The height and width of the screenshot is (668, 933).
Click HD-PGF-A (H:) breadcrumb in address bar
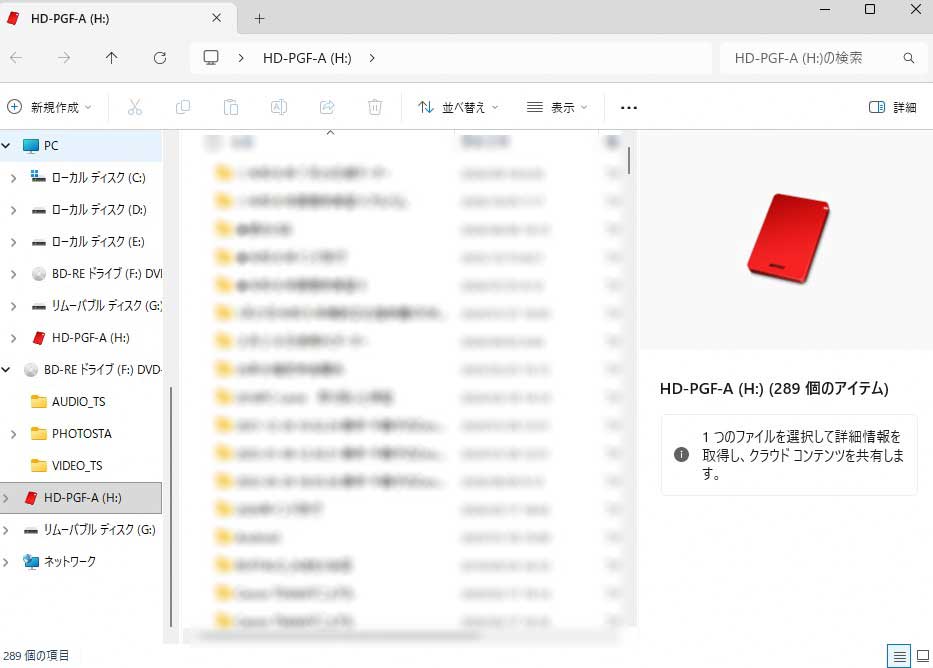click(307, 58)
